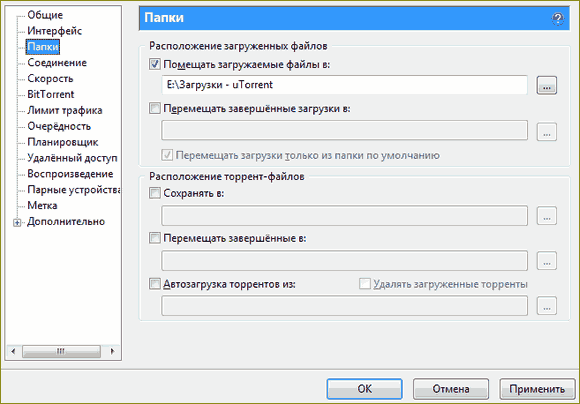Viewport: 580px width, 404px height.
Task: Open the Скорость section
Action: [x=50, y=79]
